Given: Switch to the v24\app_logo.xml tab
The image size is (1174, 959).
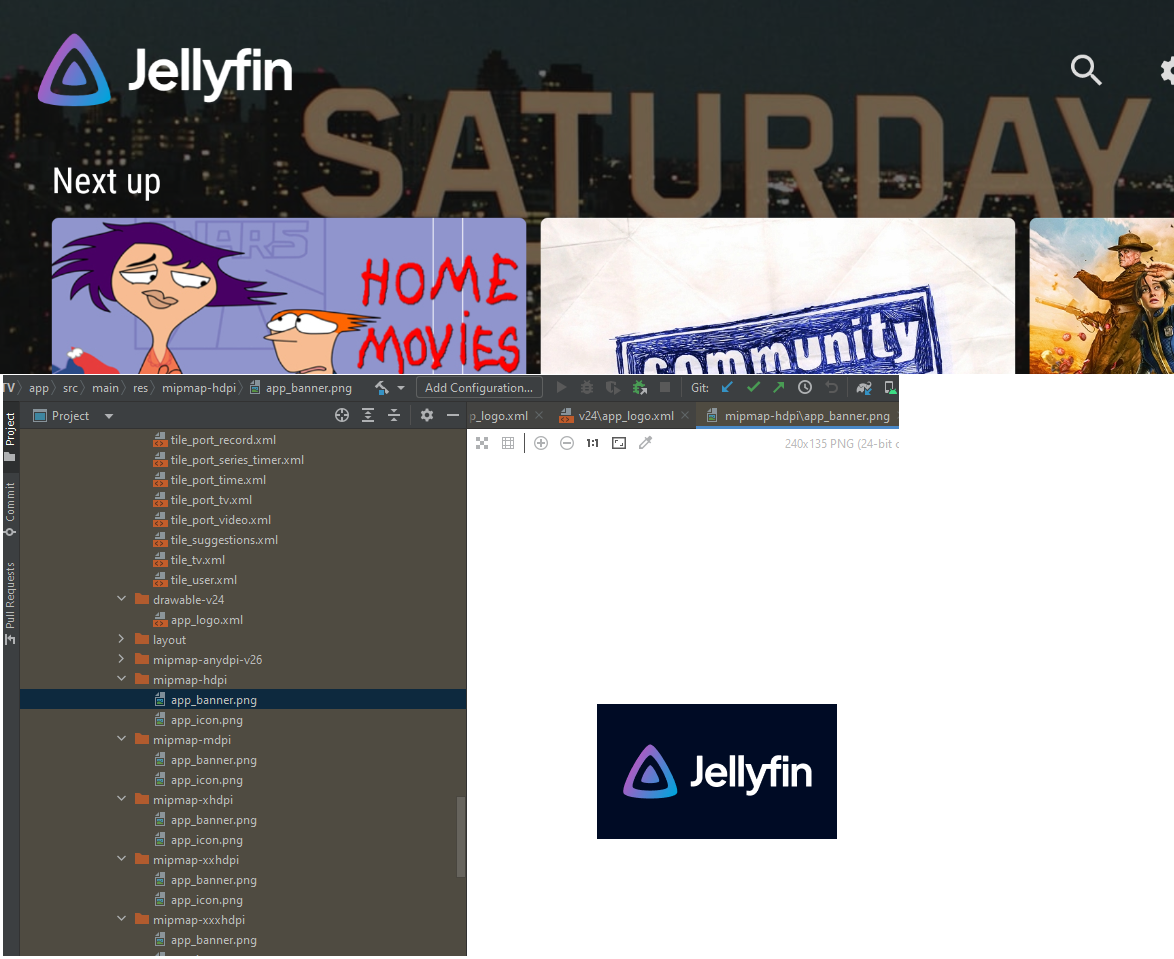Looking at the screenshot, I should (x=625, y=416).
